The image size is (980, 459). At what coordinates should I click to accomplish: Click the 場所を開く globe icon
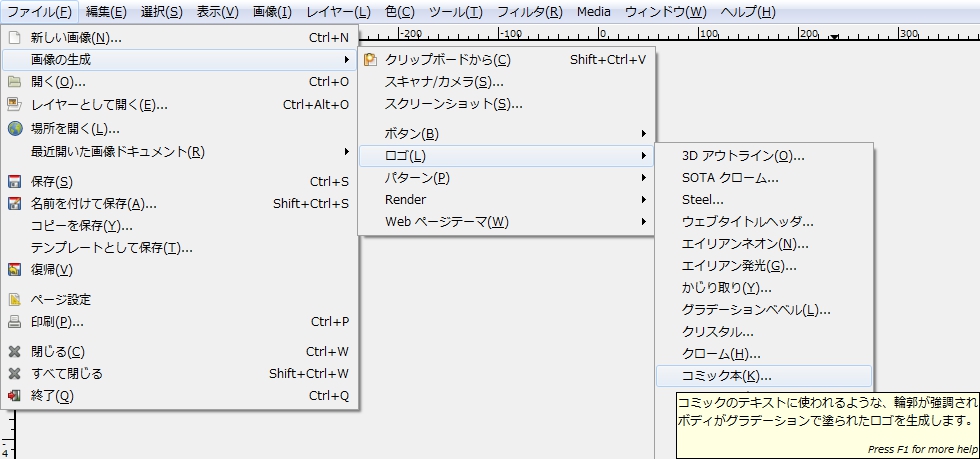click(14, 129)
